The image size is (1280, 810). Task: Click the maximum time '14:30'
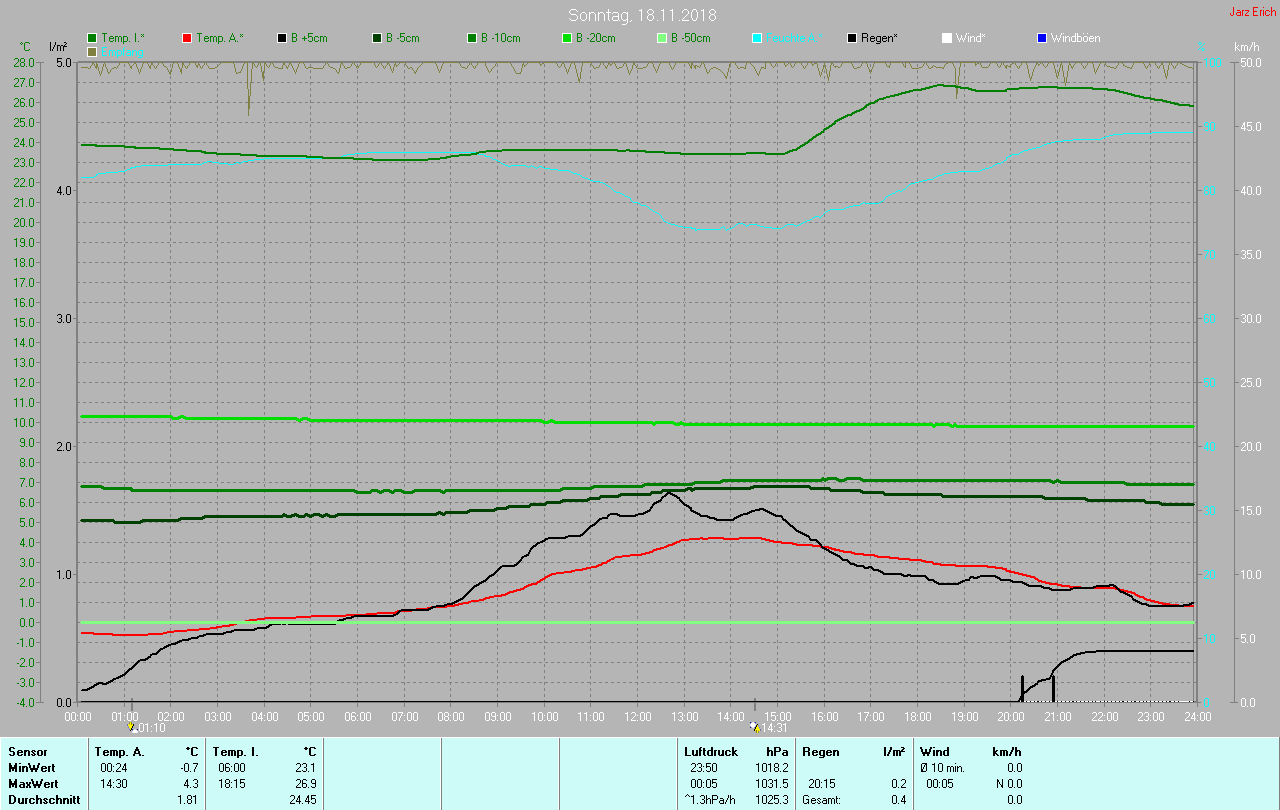click(x=113, y=783)
